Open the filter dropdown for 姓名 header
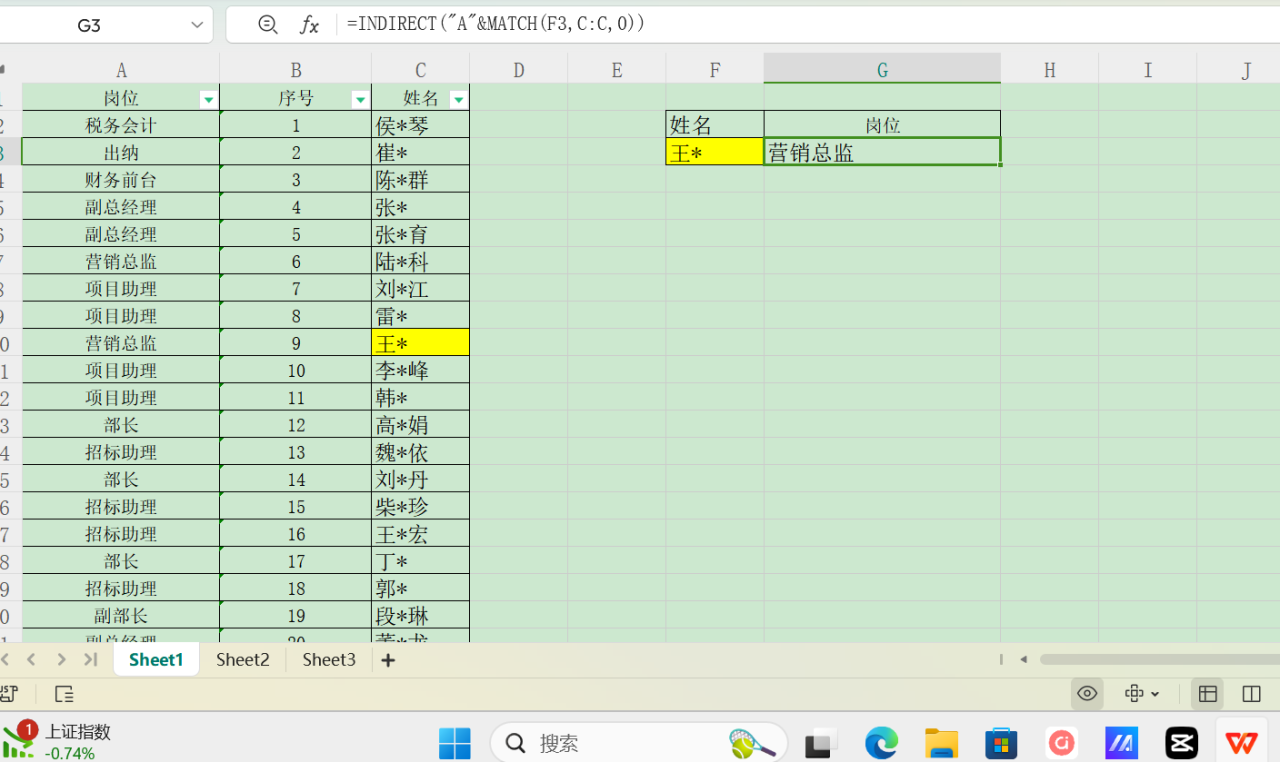Viewport: 1280px width, 762px height. pos(458,99)
